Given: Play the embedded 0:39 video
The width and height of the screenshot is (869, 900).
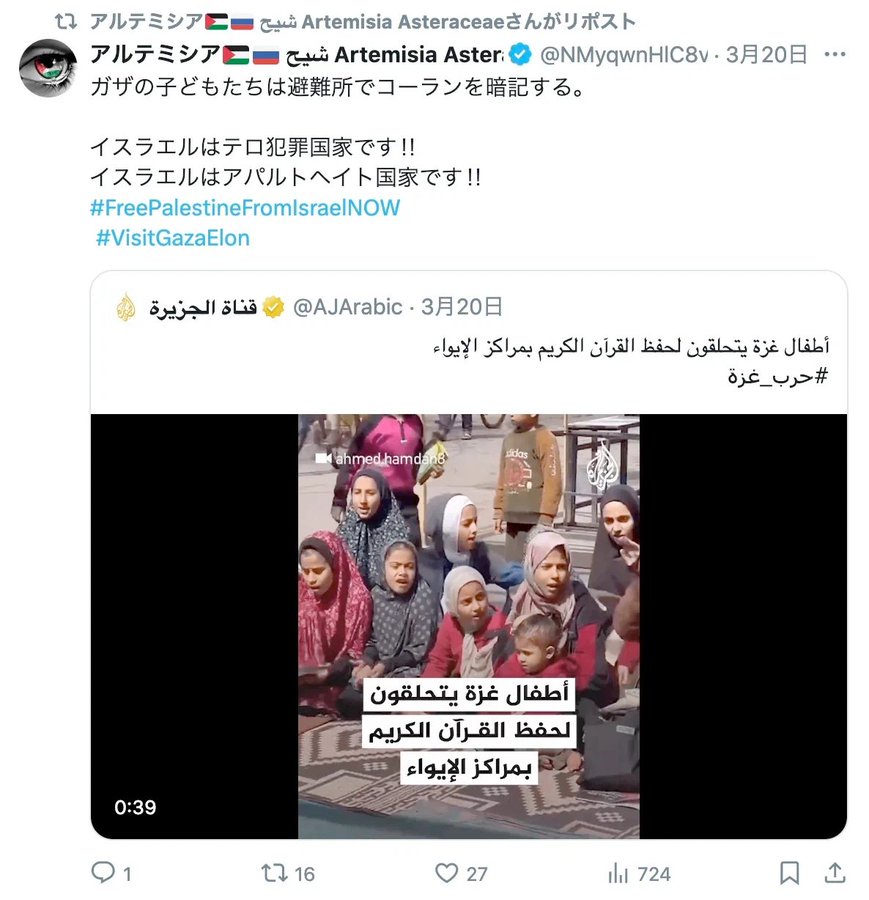Looking at the screenshot, I should point(468,626).
